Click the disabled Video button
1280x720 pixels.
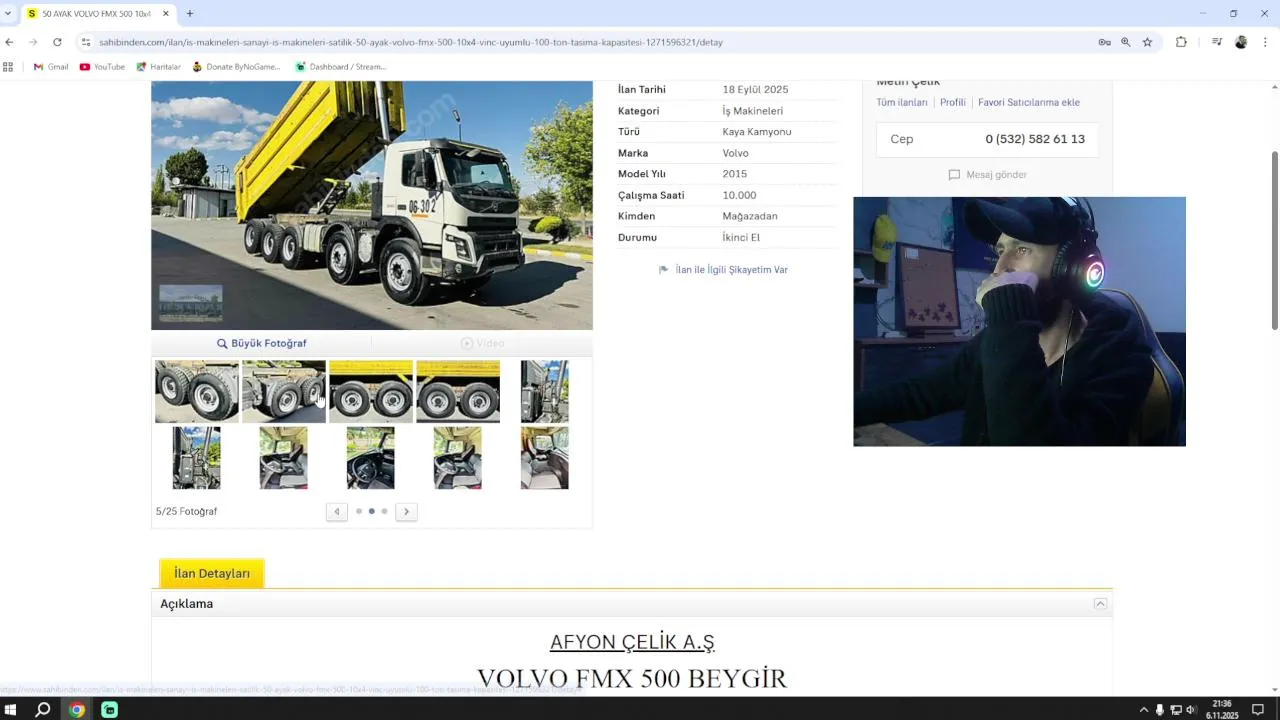[482, 343]
